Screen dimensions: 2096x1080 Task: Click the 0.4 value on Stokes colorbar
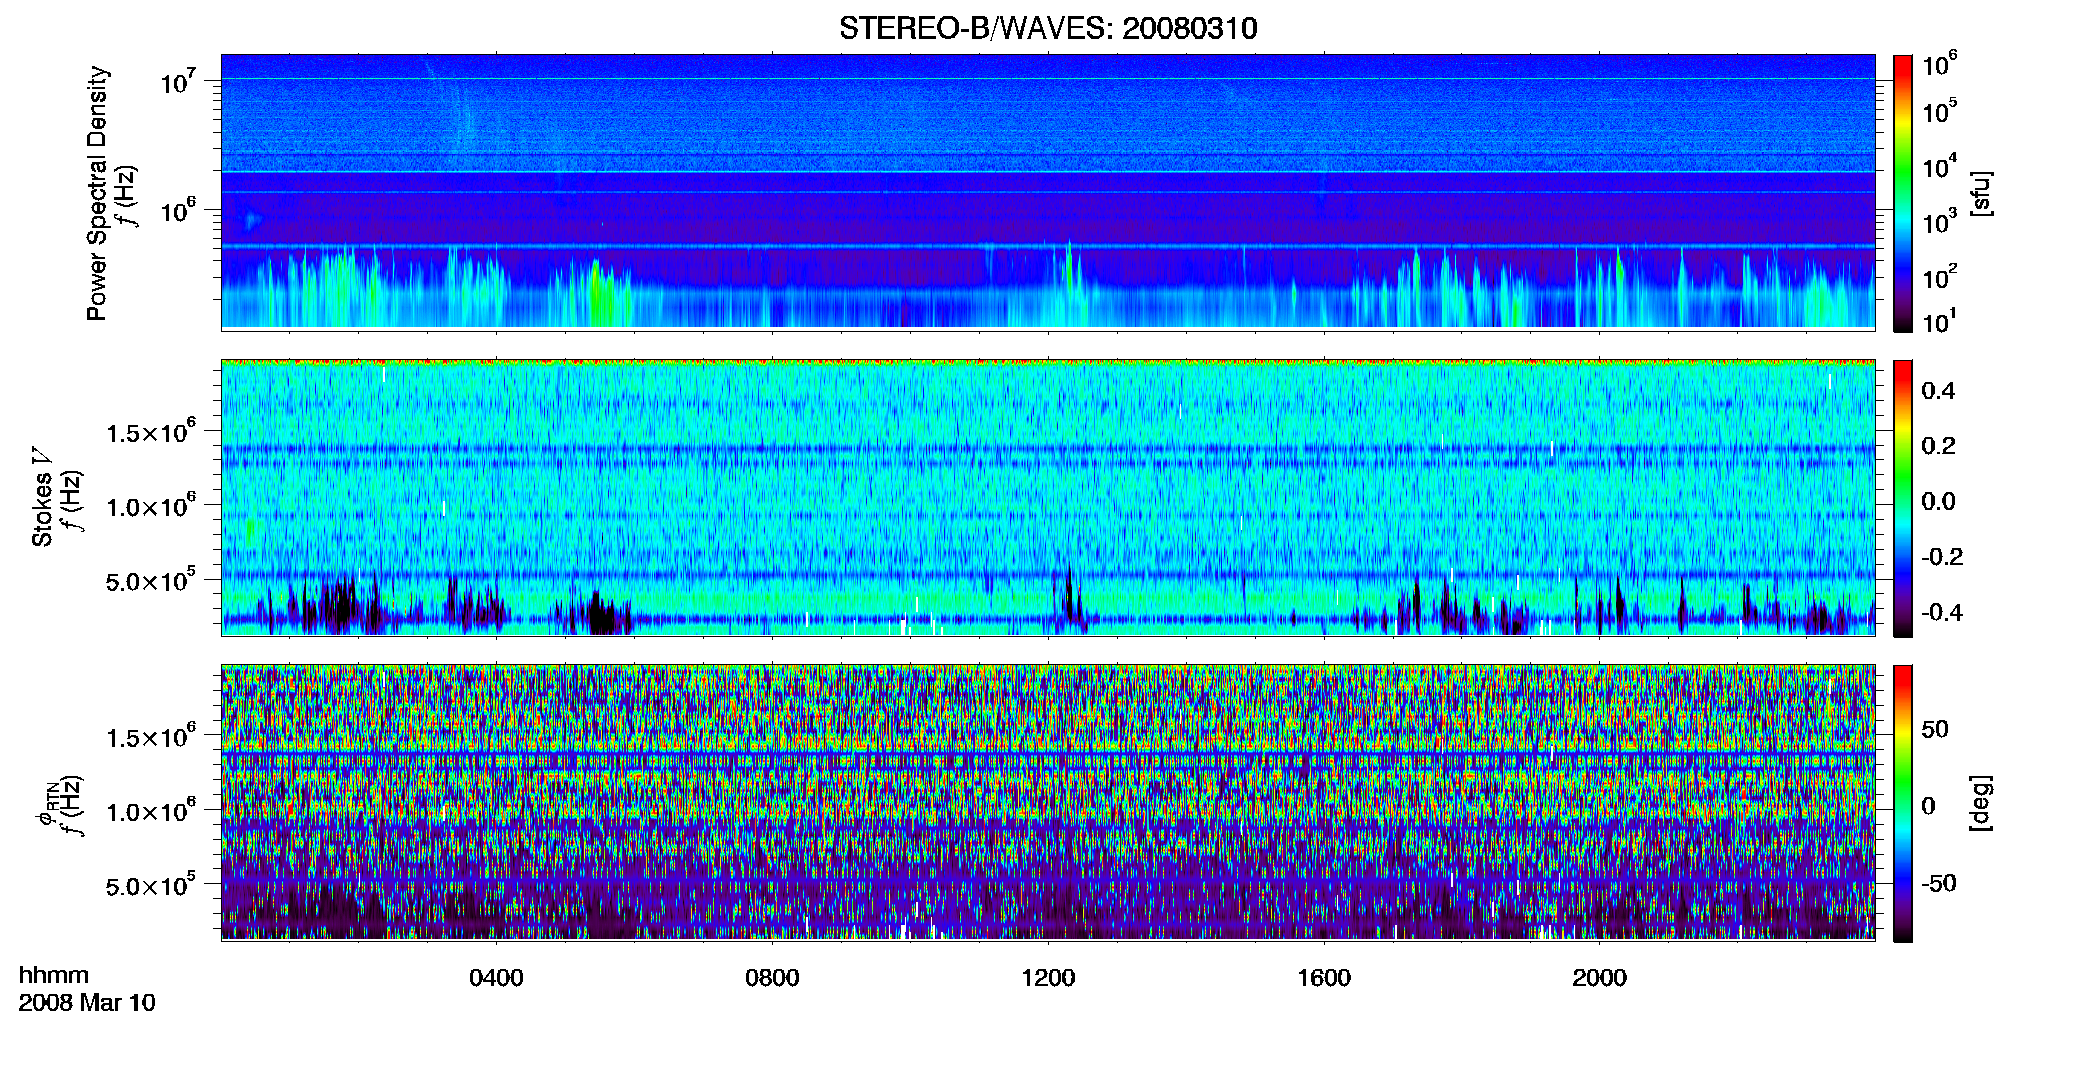click(1938, 391)
